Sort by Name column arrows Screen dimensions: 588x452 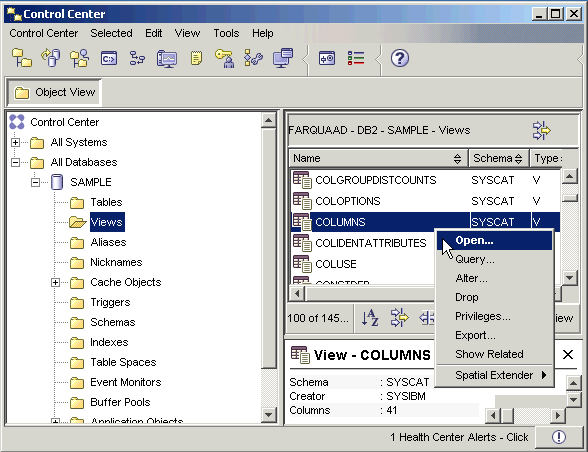pyautogui.click(x=457, y=159)
